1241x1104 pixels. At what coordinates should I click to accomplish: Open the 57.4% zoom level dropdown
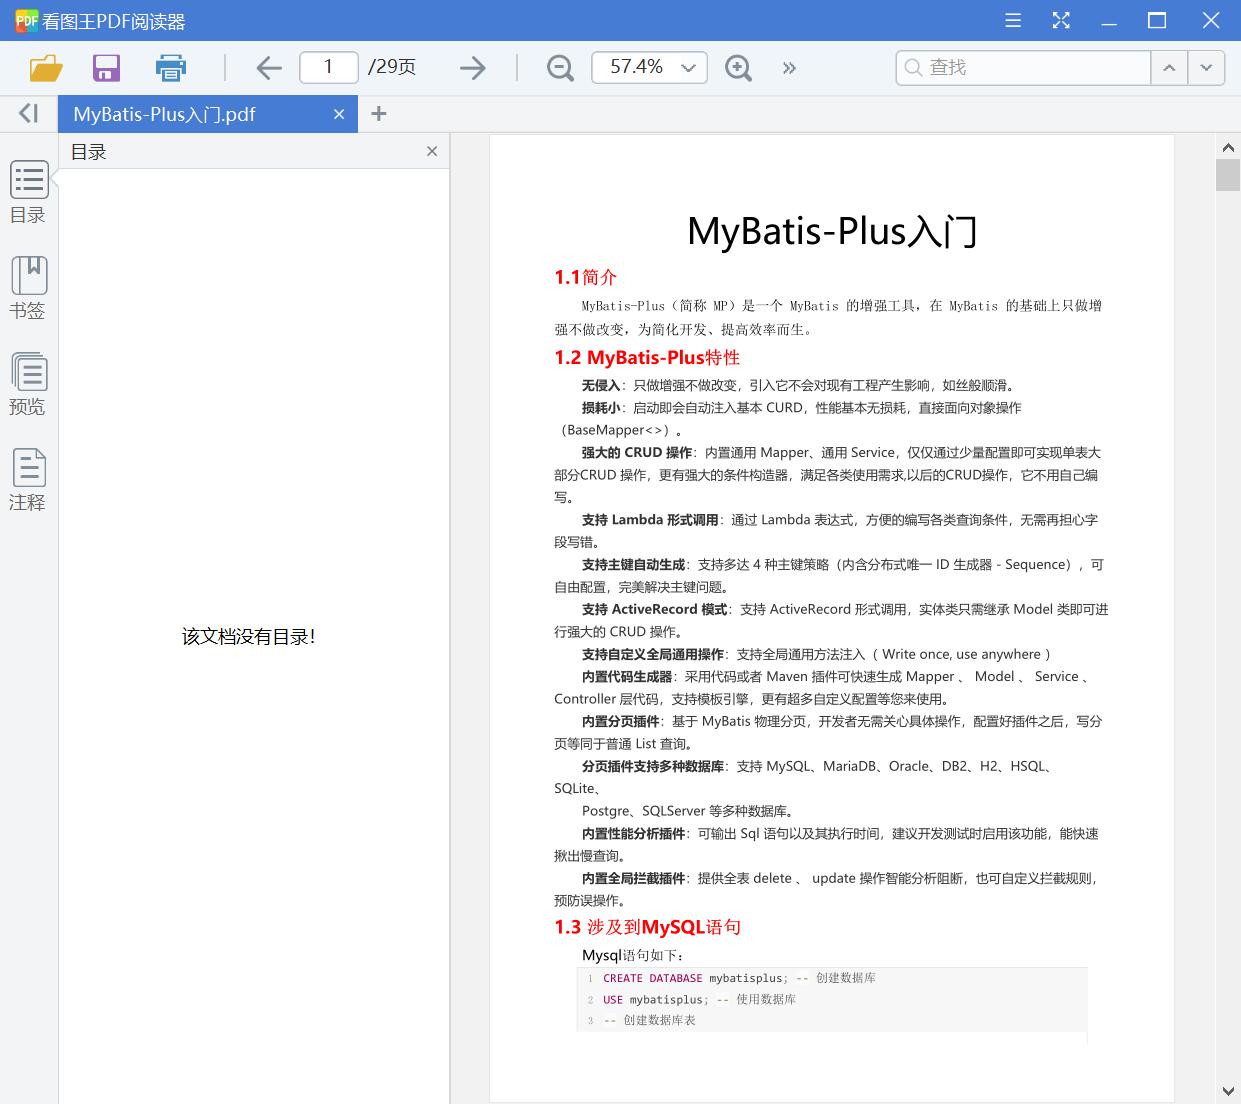[650, 67]
